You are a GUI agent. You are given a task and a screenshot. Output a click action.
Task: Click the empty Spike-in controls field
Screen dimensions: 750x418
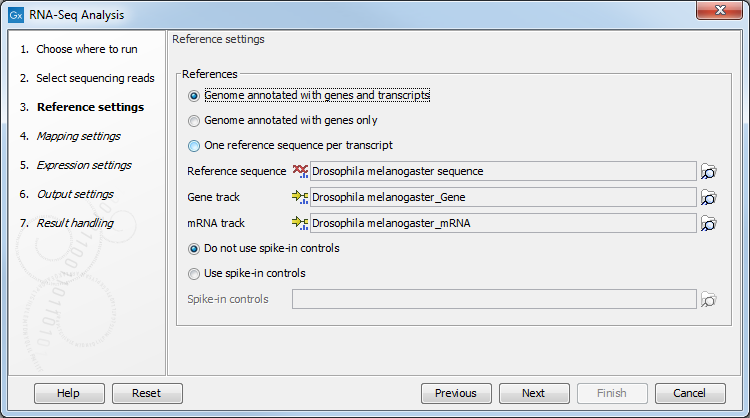point(494,299)
